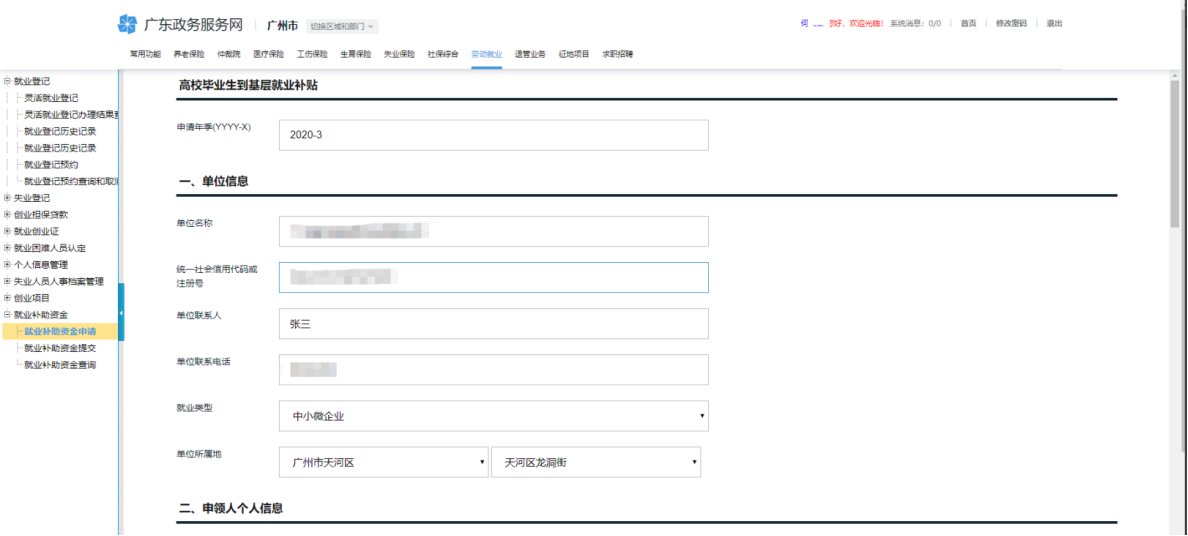The height and width of the screenshot is (536, 1188).
Task: Collapse sidebar using the blue arrow handle
Action: click(121, 313)
